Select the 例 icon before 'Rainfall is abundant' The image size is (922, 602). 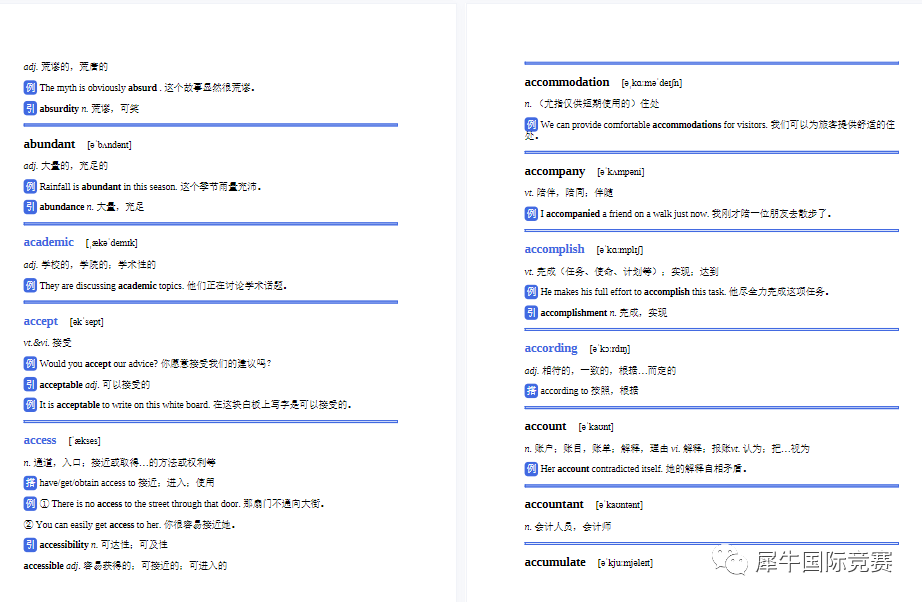(30, 187)
